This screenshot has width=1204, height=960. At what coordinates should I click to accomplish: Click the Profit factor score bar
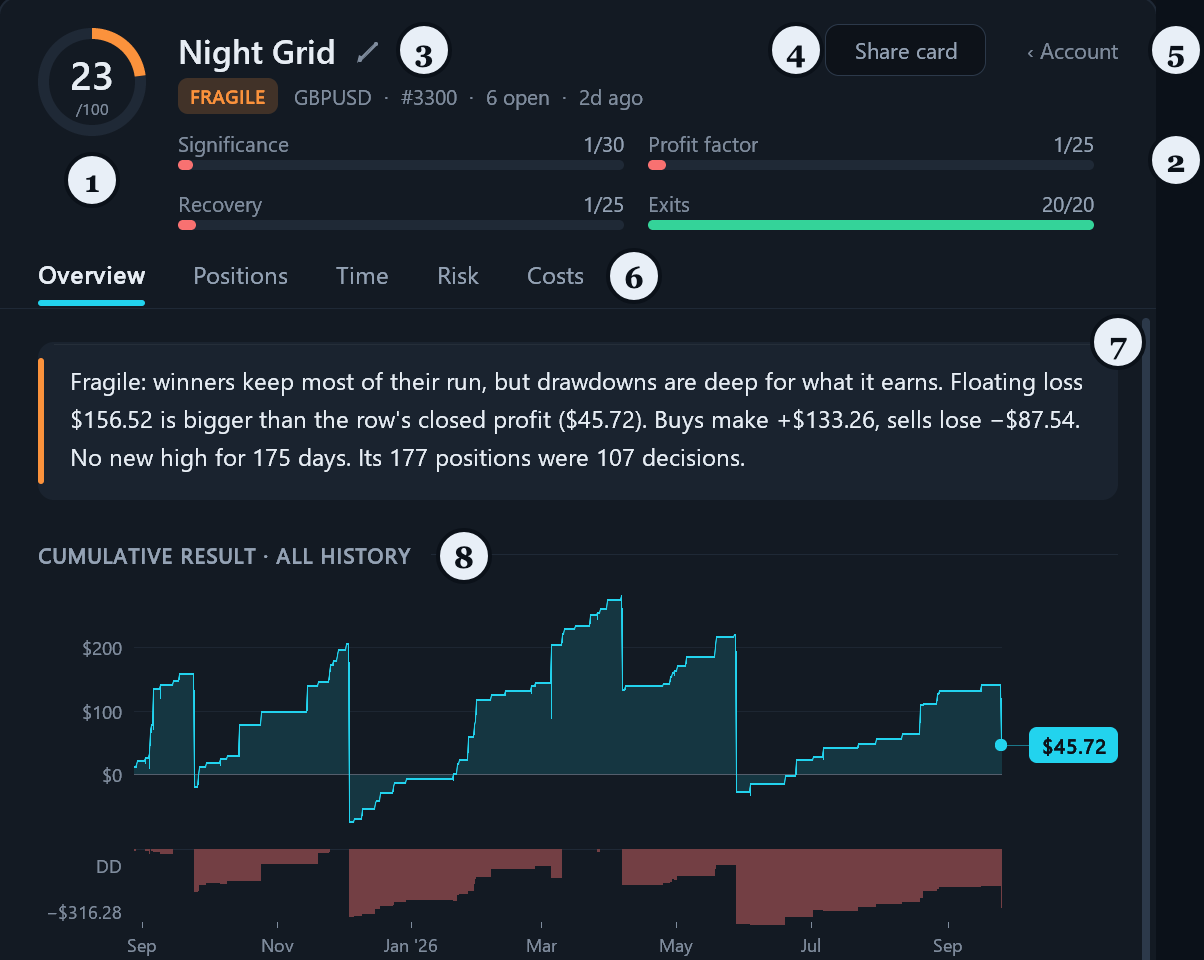871,164
